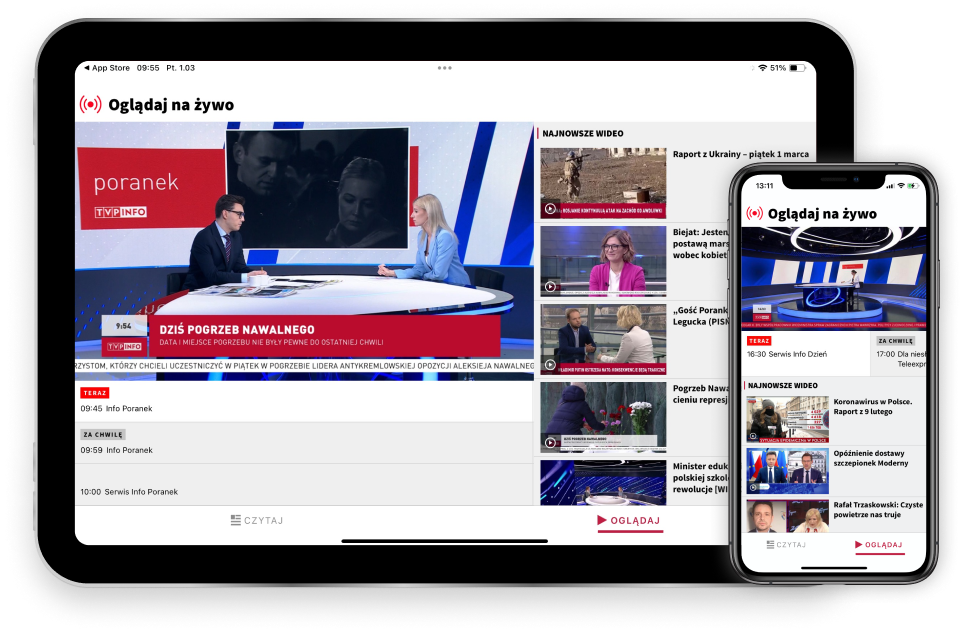Open the live Poranek video stream on iPad

point(304,251)
